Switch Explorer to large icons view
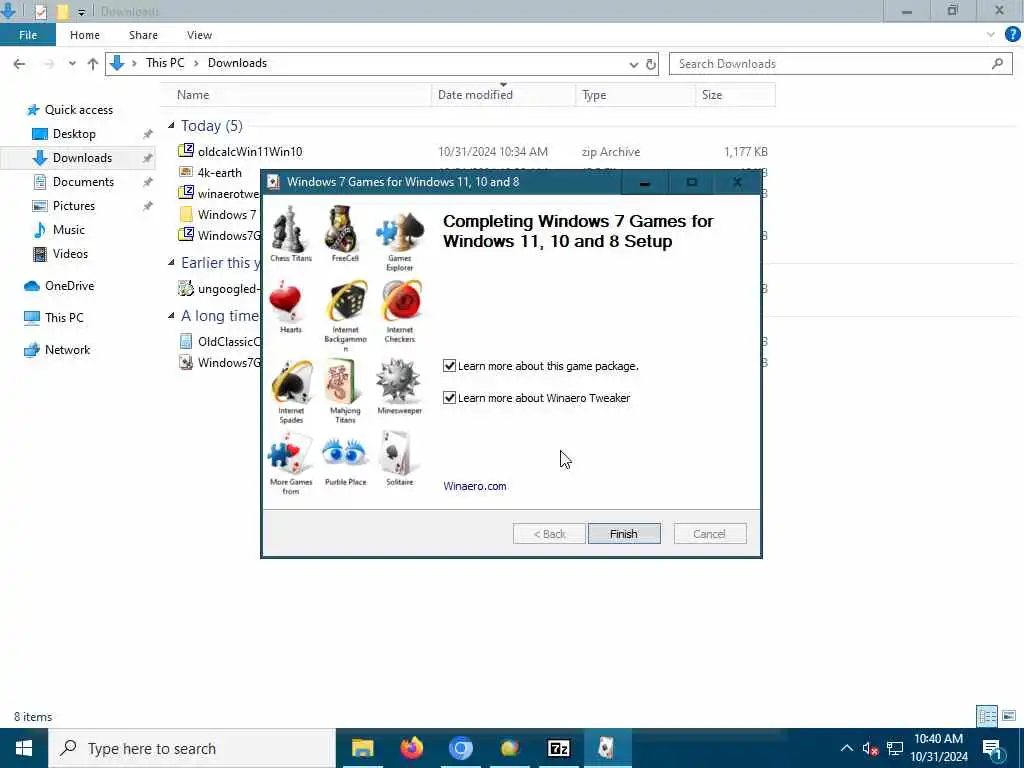This screenshot has width=1024, height=768. coord(1009,716)
